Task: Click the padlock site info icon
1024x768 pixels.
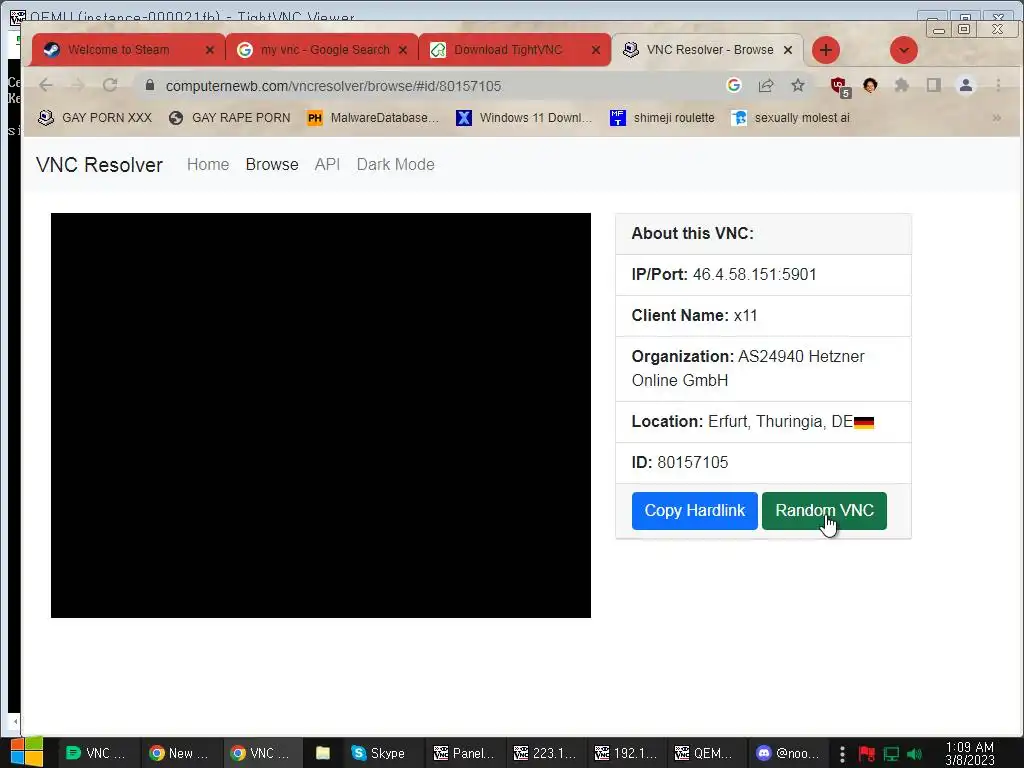Action: tap(150, 86)
